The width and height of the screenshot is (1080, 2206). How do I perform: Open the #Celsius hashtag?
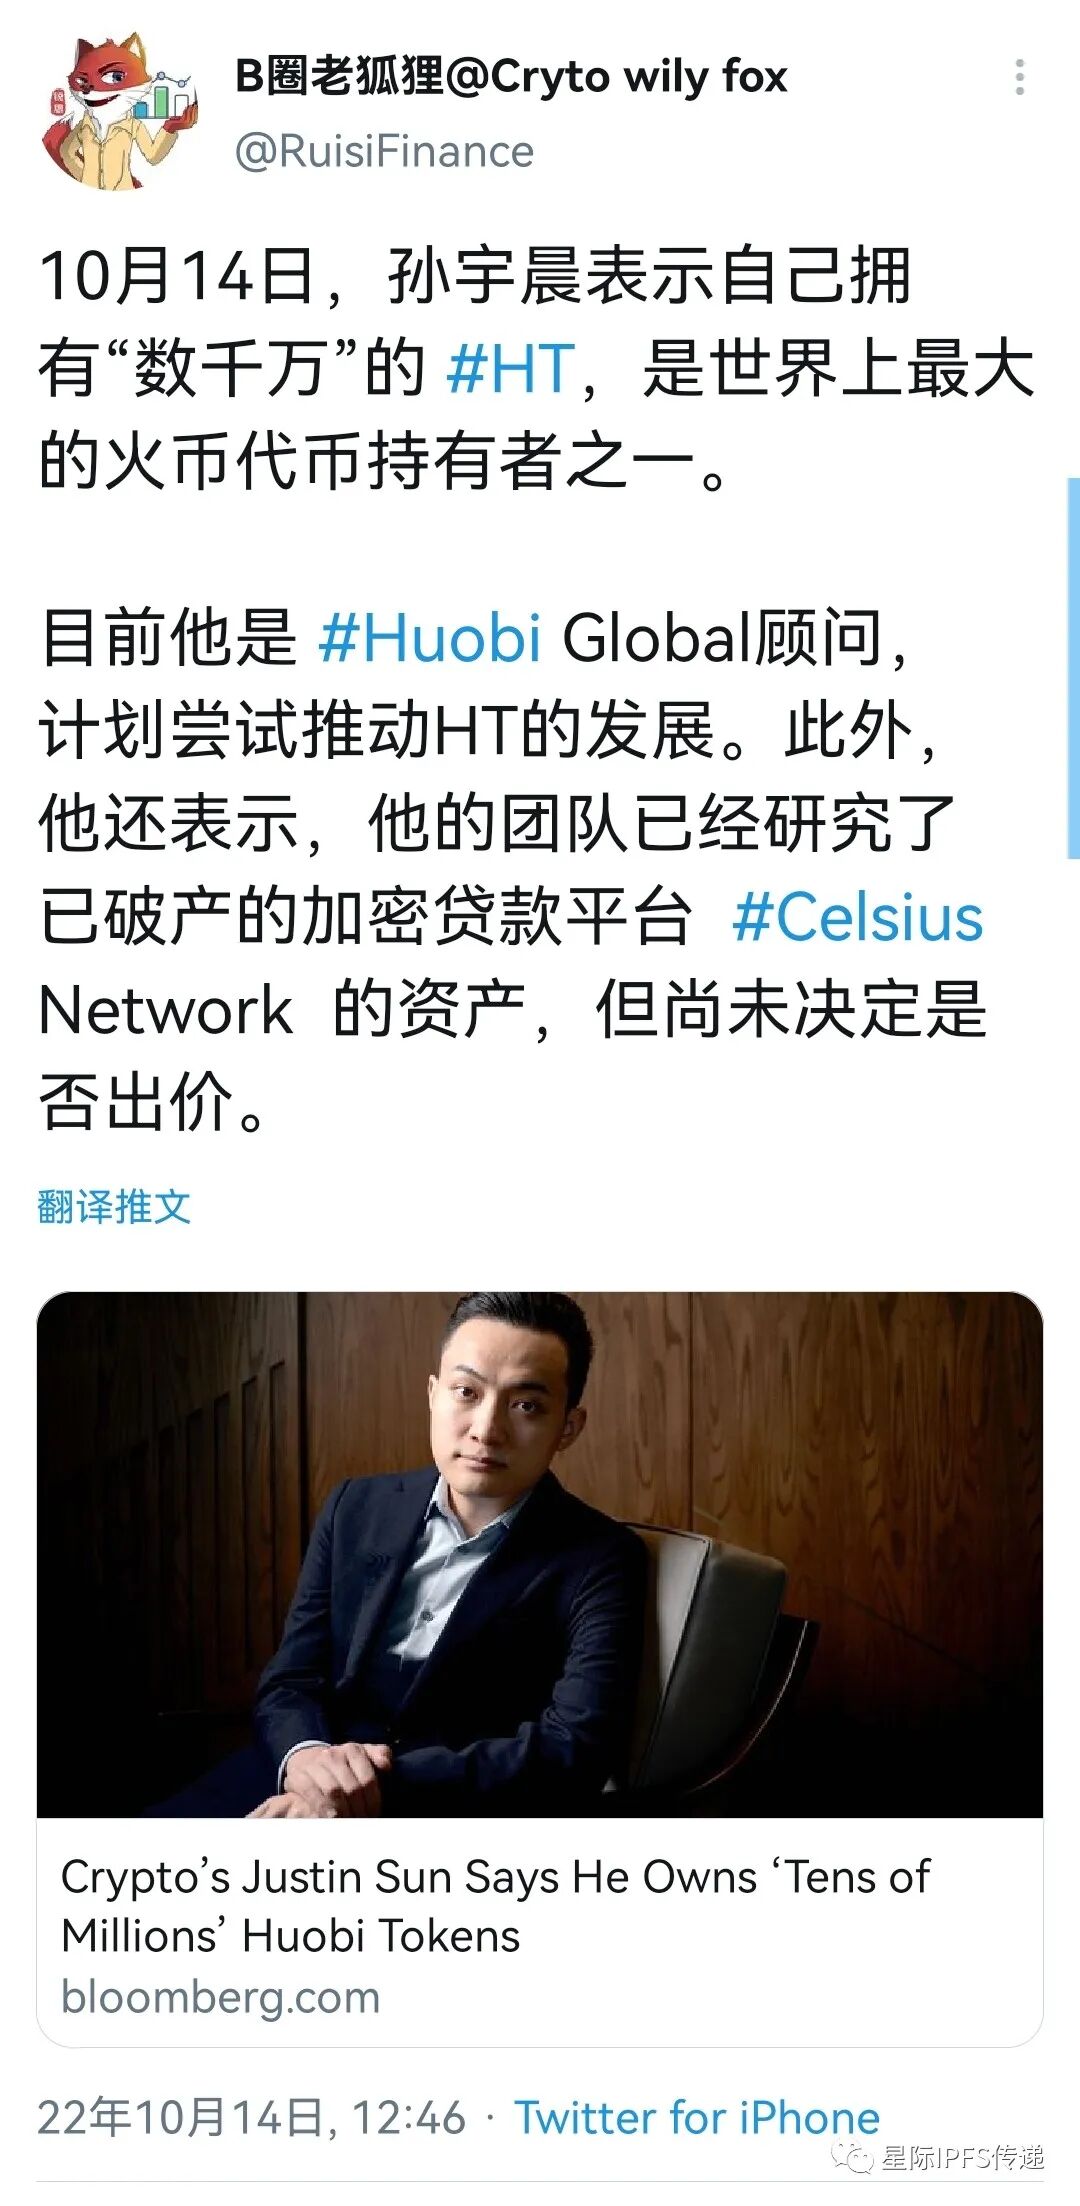pyautogui.click(x=857, y=918)
